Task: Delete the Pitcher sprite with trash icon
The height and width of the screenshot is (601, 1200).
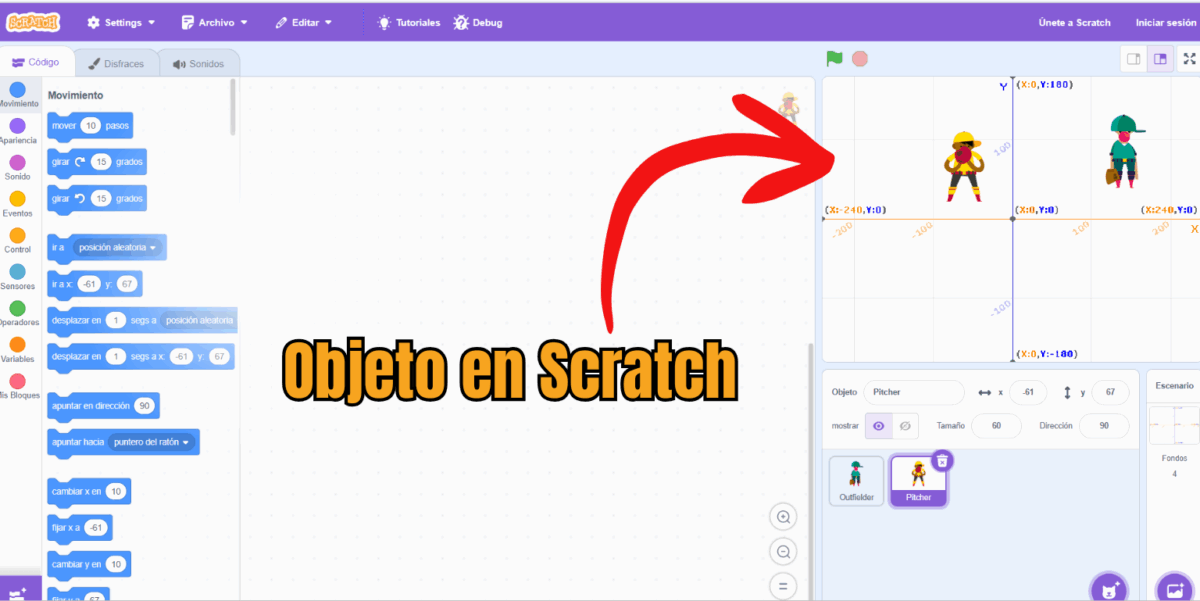Action: click(942, 460)
